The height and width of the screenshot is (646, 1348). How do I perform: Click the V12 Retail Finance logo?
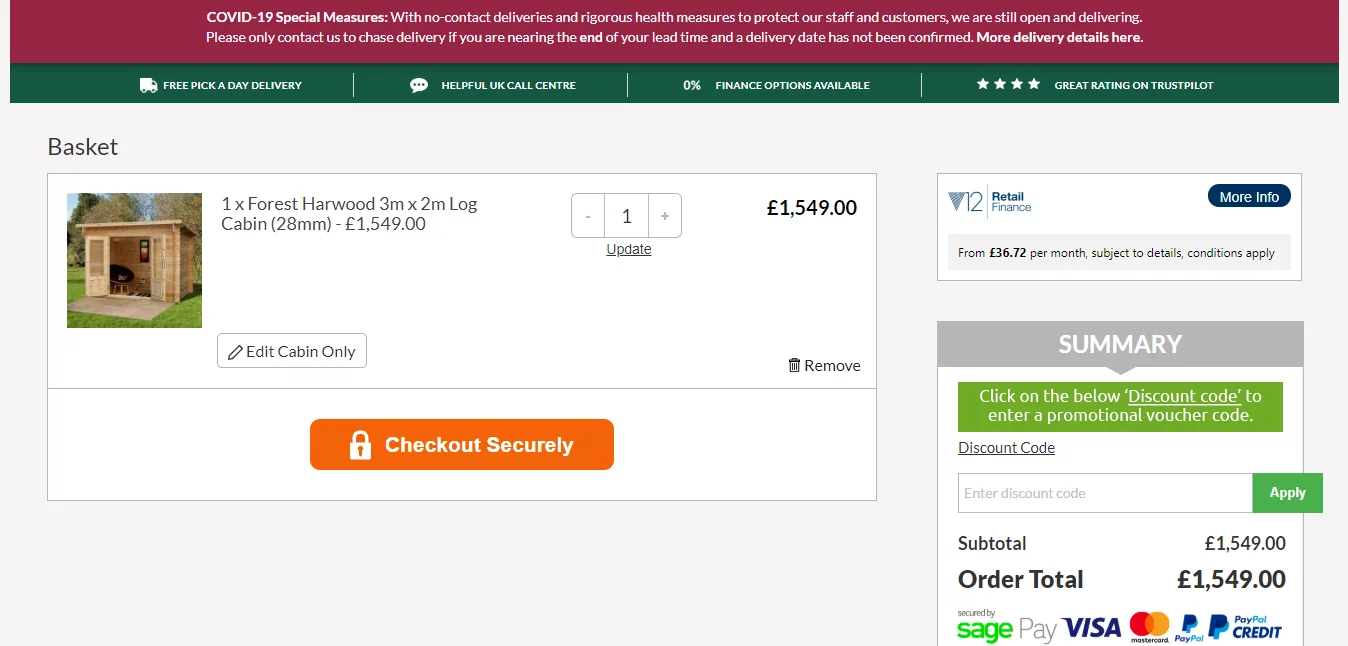[989, 202]
